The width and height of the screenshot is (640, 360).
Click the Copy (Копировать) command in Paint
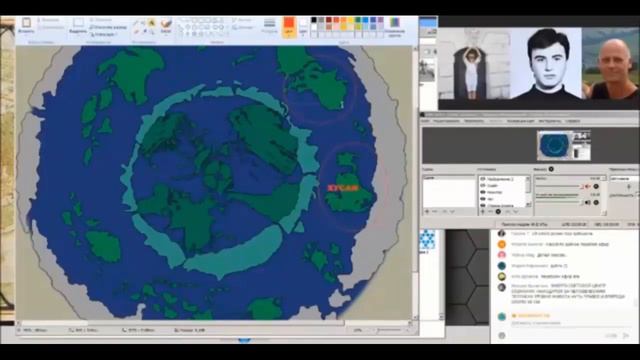pos(50,27)
